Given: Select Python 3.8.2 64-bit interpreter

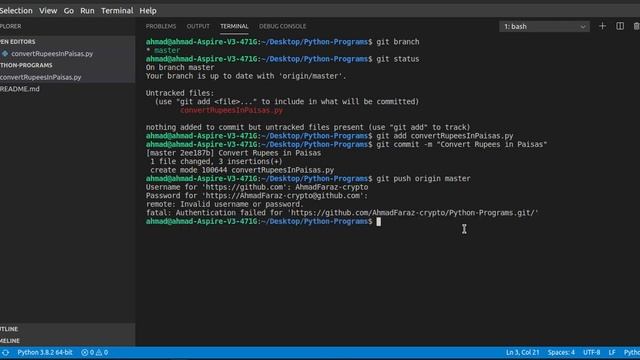Looking at the screenshot, I should (x=44, y=352).
